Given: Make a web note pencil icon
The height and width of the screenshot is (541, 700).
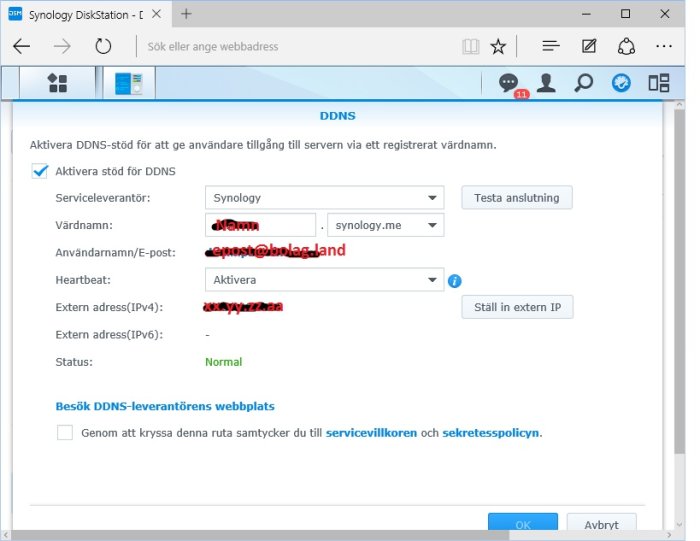Looking at the screenshot, I should (x=589, y=46).
